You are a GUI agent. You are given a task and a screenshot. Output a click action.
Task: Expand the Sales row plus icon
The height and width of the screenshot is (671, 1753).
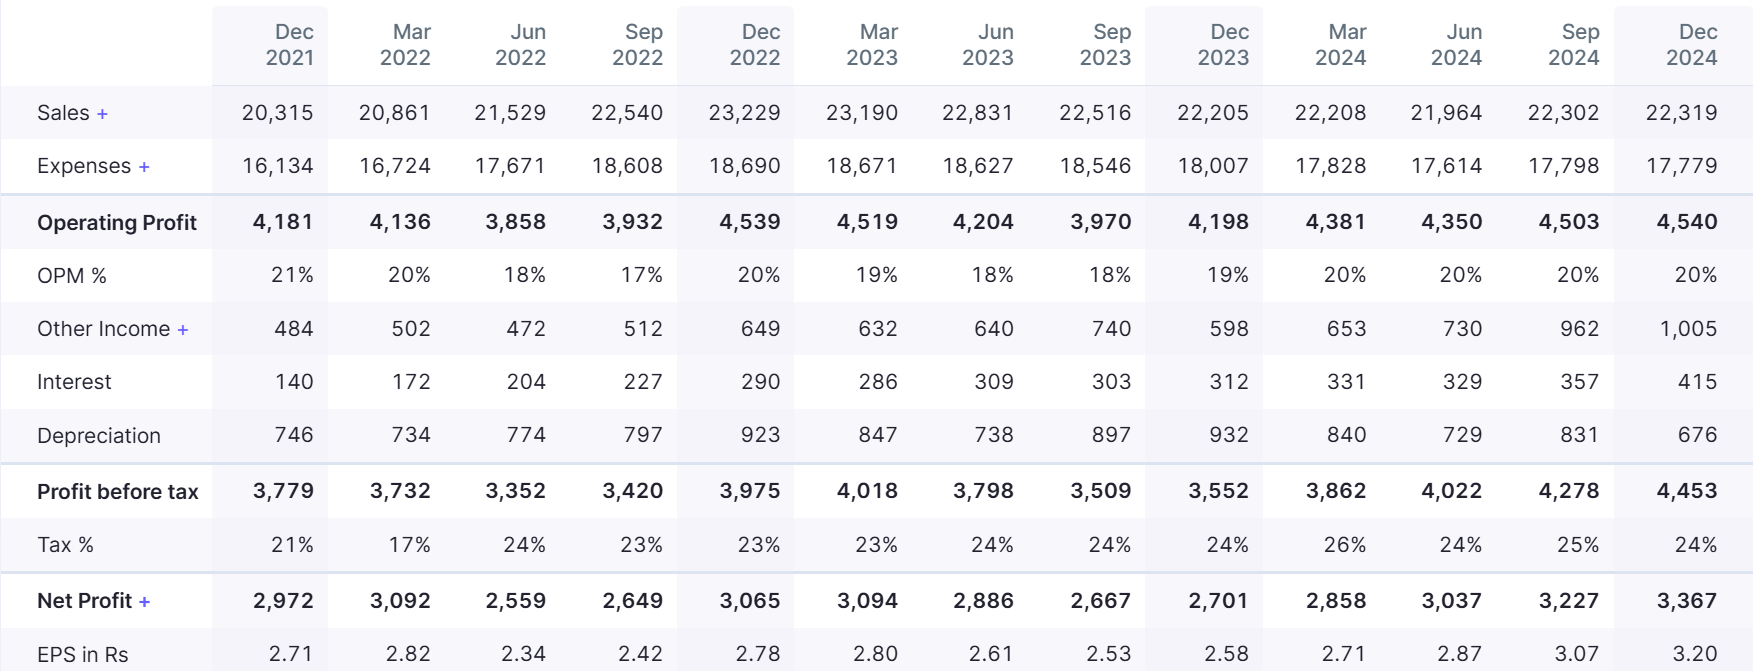(102, 114)
